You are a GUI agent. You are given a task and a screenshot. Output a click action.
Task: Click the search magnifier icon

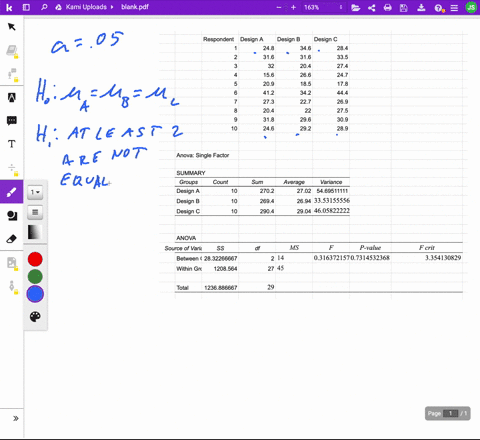tap(44, 7)
